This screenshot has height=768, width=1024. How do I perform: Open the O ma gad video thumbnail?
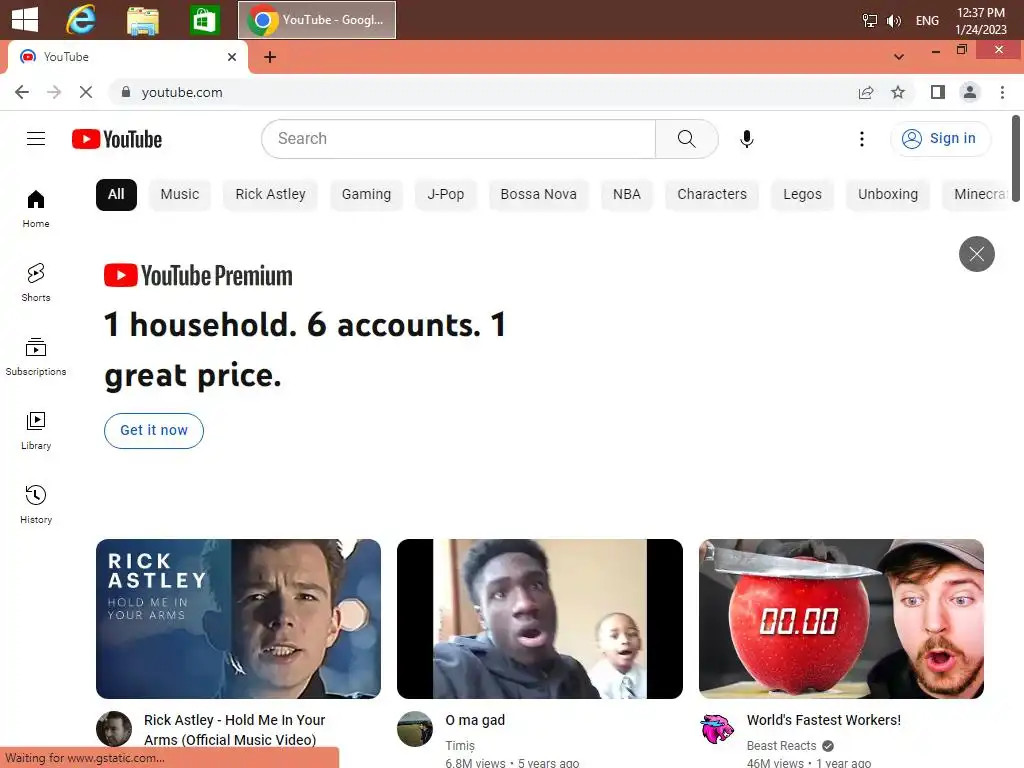[x=539, y=618]
